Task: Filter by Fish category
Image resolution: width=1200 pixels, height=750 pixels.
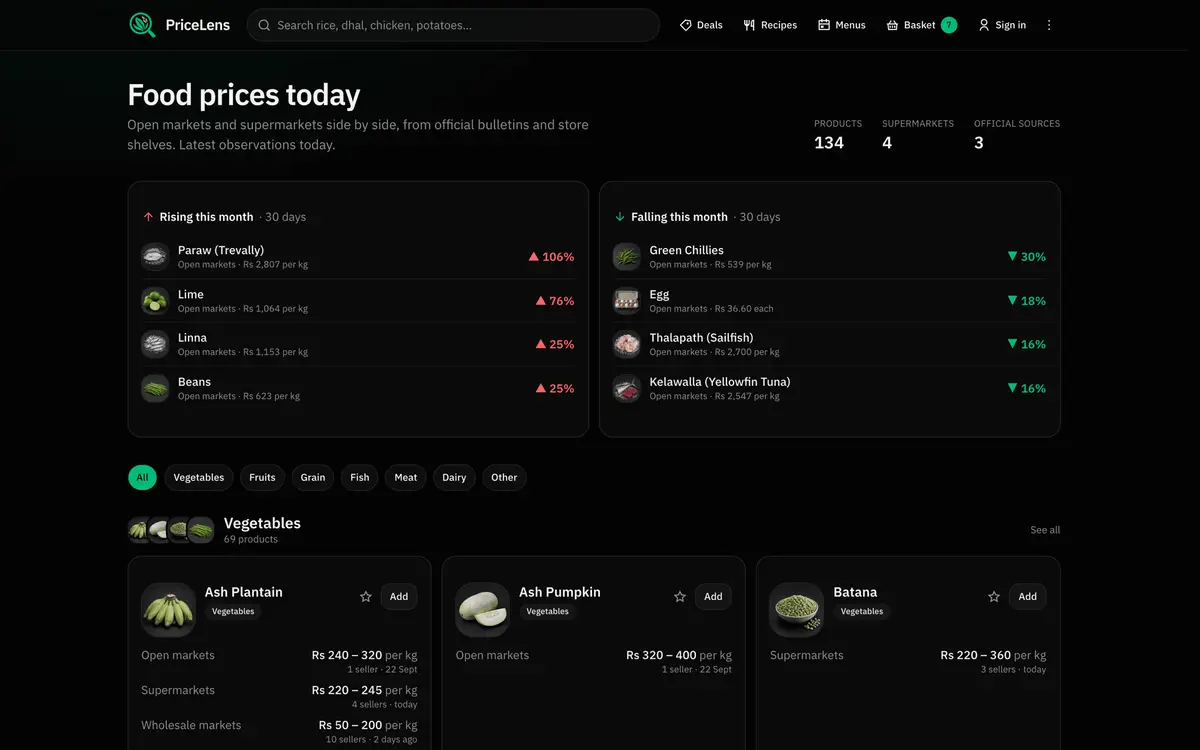Action: point(360,478)
